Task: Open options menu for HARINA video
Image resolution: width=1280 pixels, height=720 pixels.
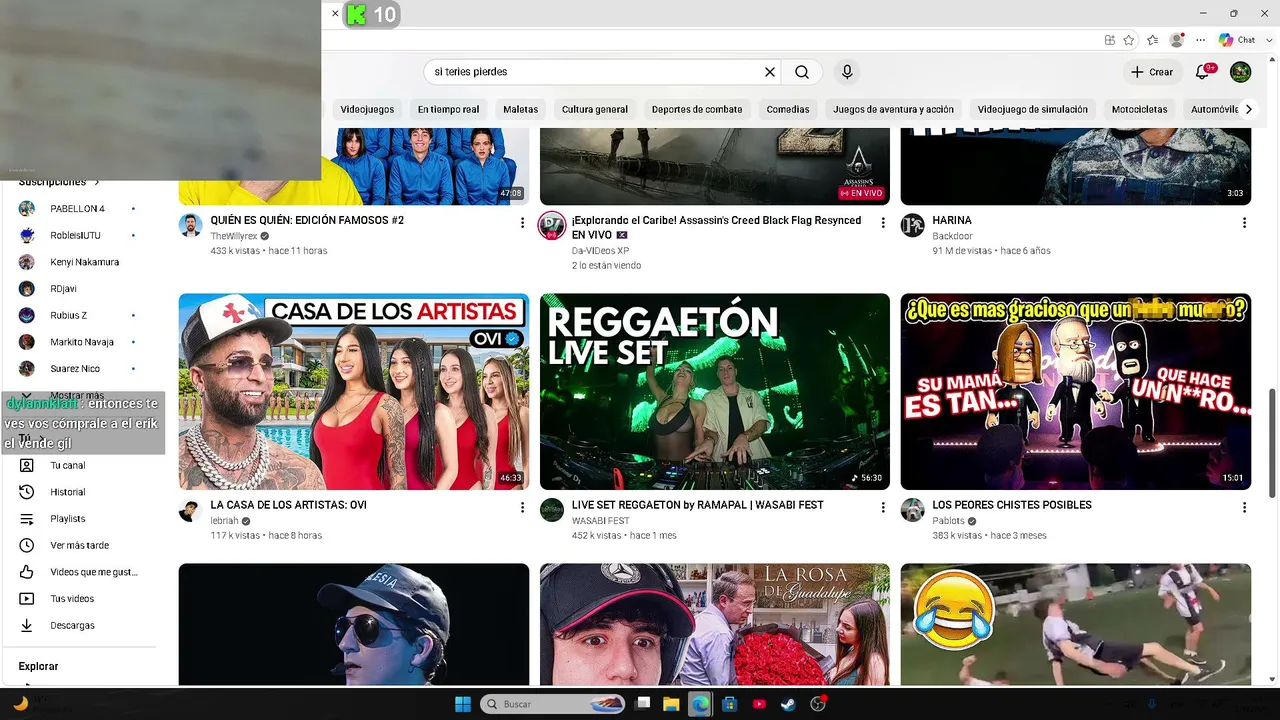Action: [1244, 223]
